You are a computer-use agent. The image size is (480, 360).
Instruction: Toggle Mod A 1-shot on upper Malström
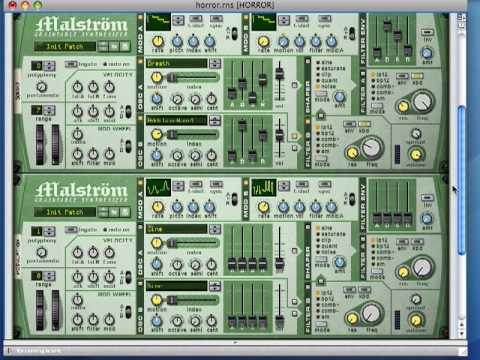click(196, 18)
